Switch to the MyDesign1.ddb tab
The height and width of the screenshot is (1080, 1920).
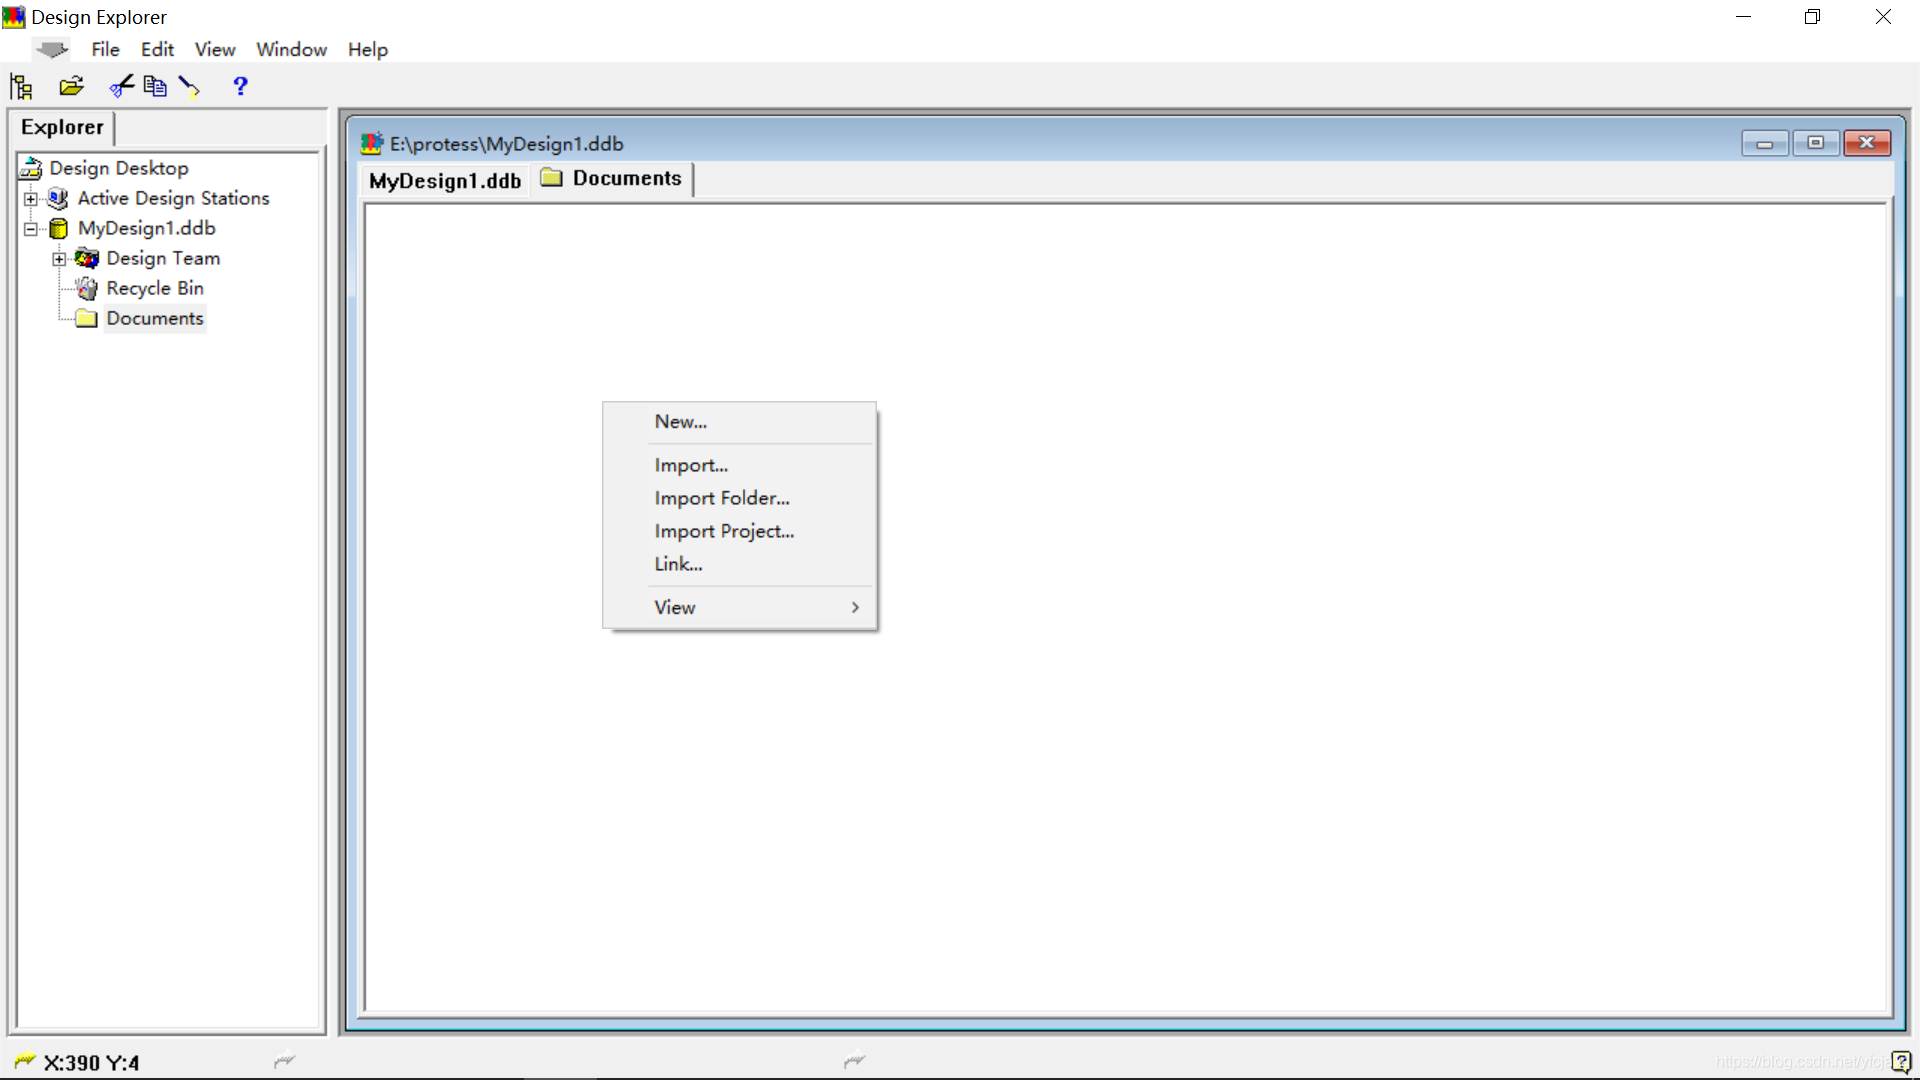tap(445, 181)
